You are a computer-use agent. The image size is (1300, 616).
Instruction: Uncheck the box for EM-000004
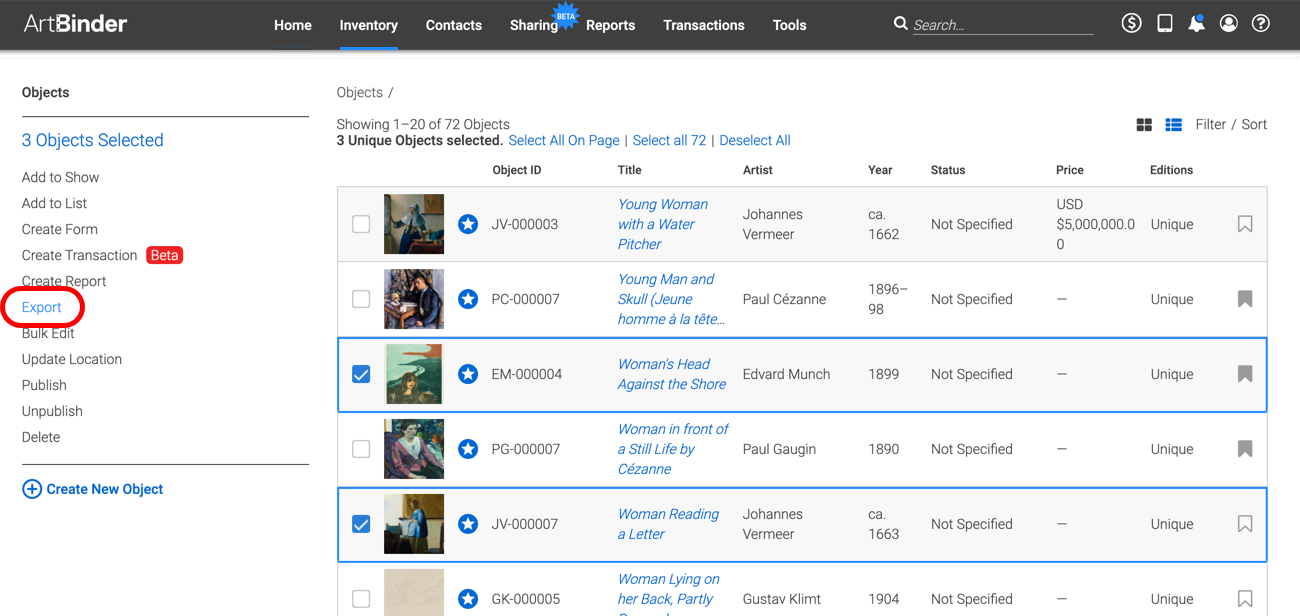click(361, 374)
